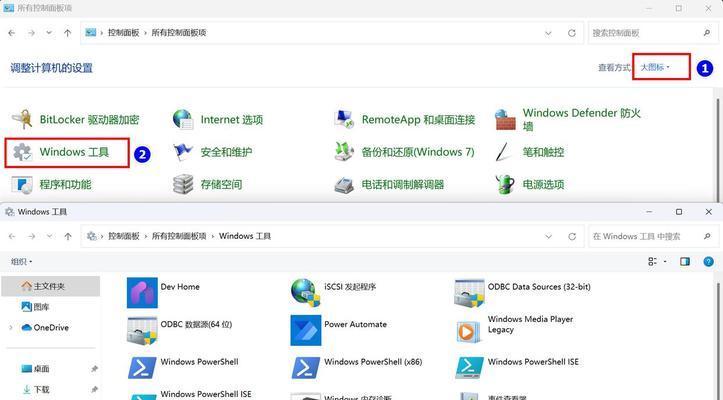The height and width of the screenshot is (400, 723).
Task: Launch Windows PowerShell (x86) icon
Action: click(x=305, y=368)
